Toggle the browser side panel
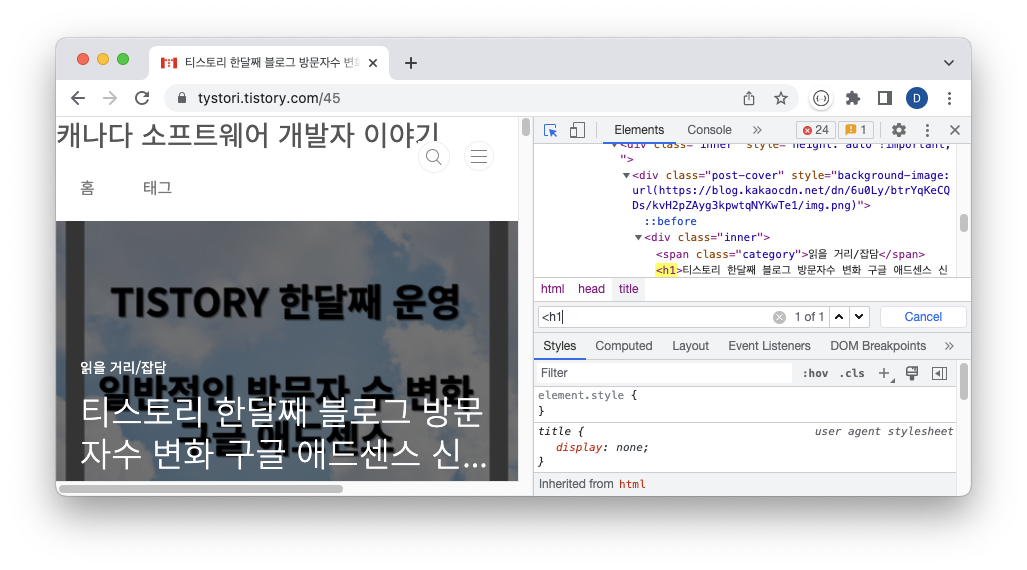Screen dimensions: 1027x570 tap(885, 98)
